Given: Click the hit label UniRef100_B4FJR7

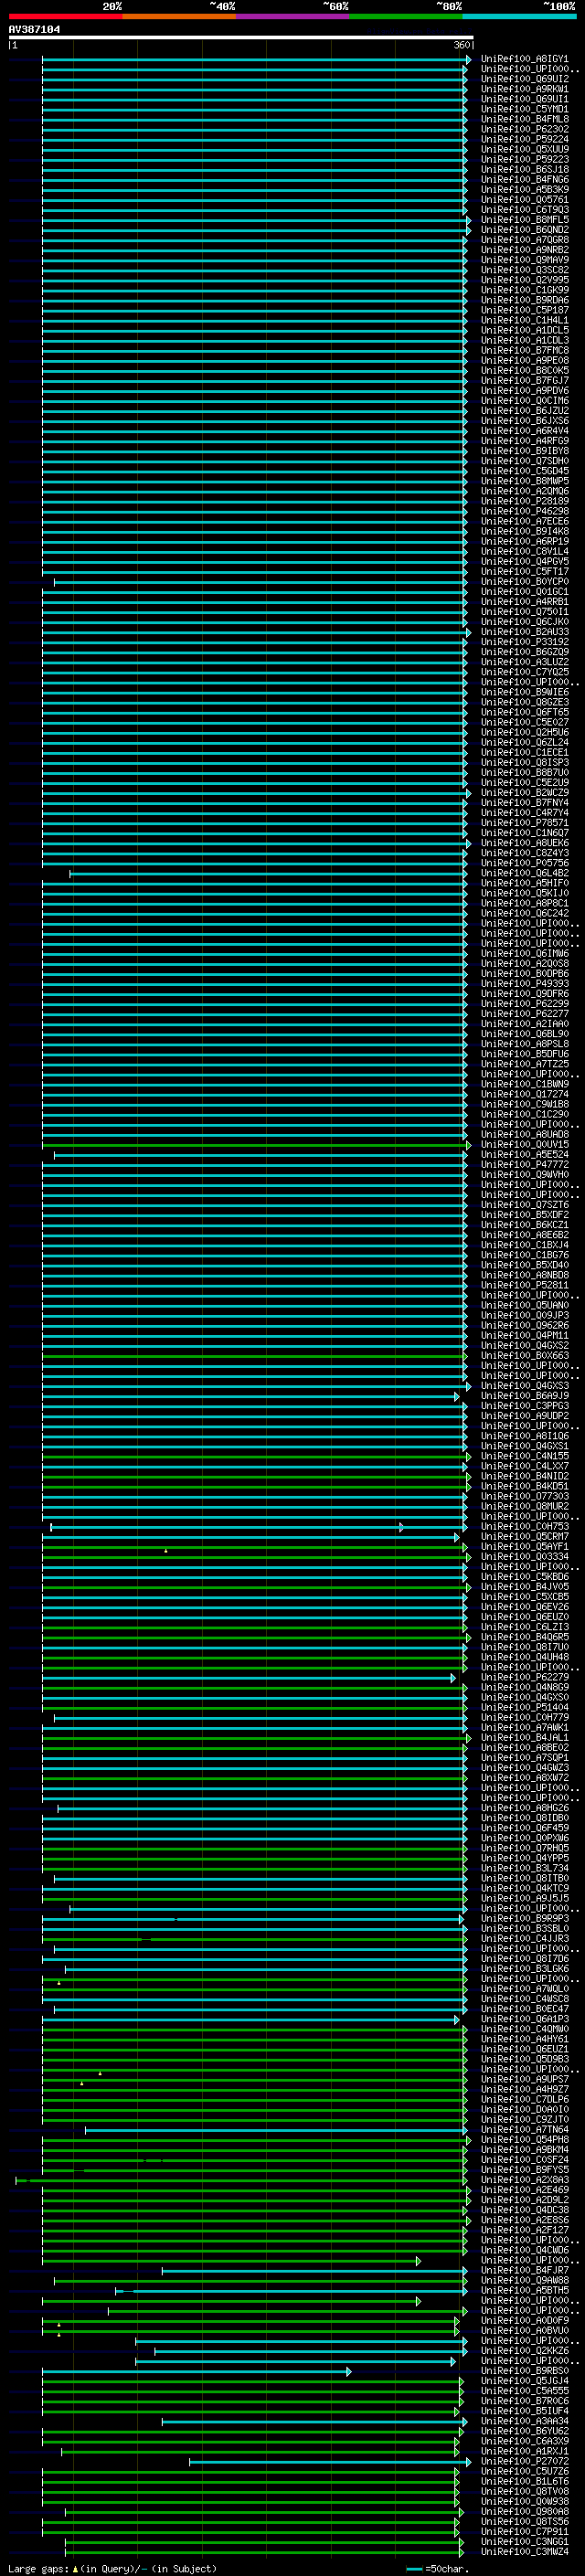Looking at the screenshot, I should click(x=525, y=2271).
